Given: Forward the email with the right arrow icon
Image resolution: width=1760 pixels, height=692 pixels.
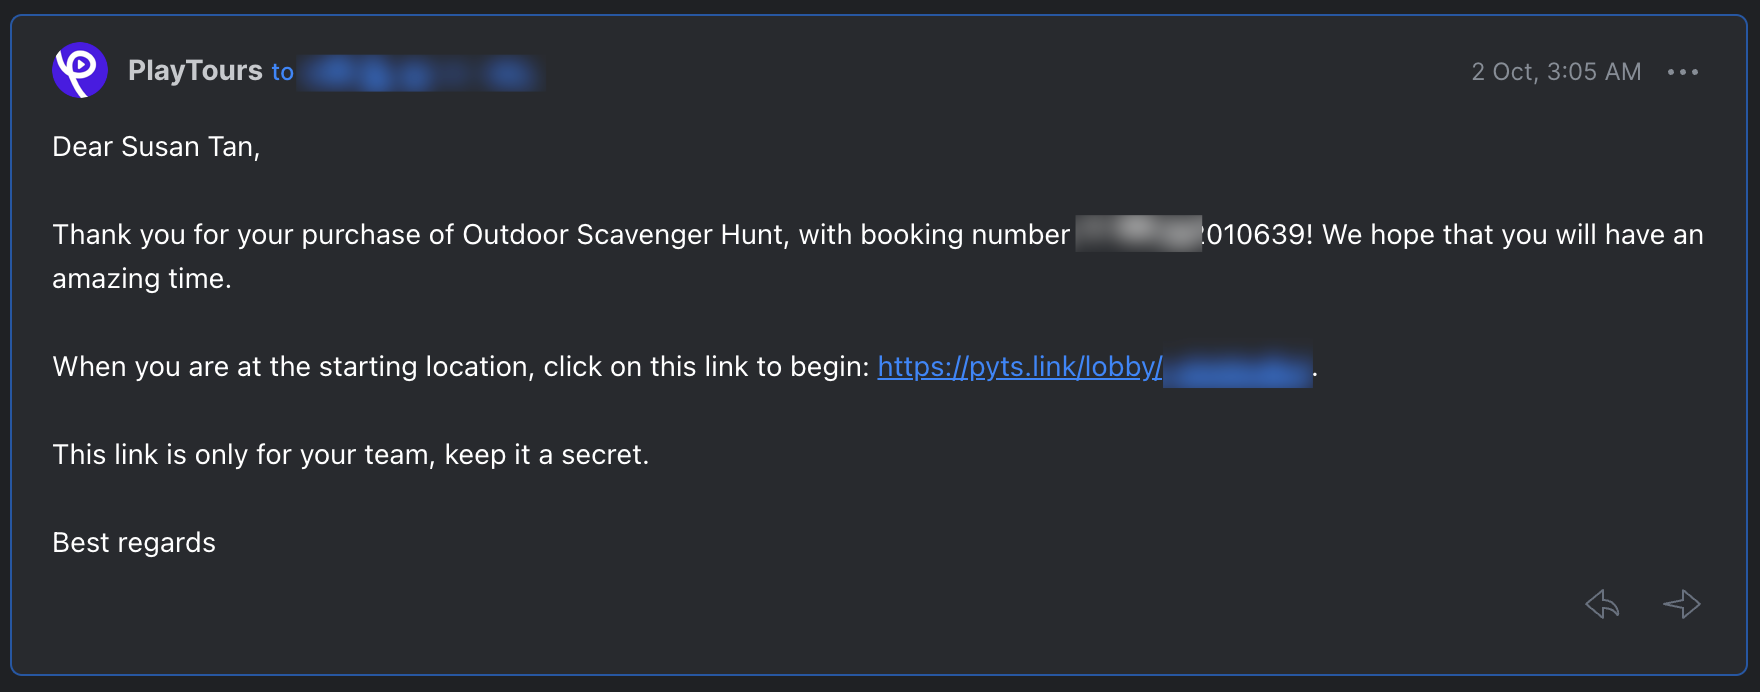Looking at the screenshot, I should 1682,604.
